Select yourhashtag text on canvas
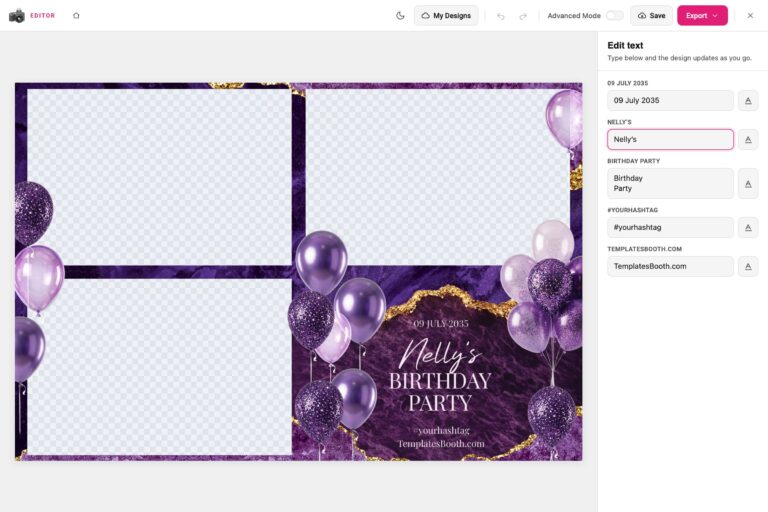 coord(443,431)
